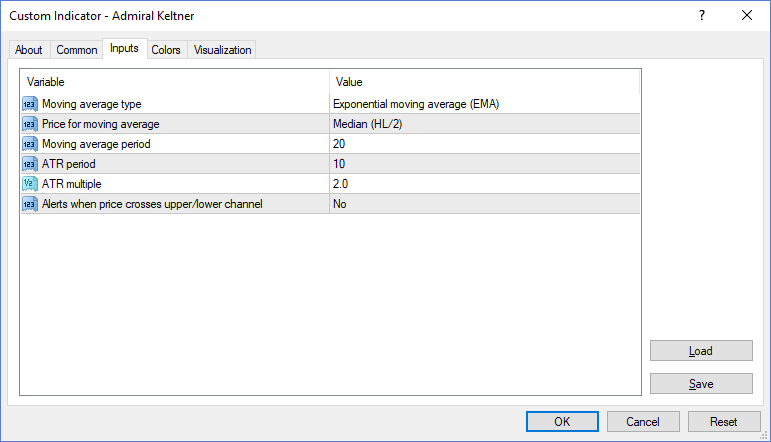Go to the Colors tab
Viewport: 771px width, 442px height.
(166, 50)
